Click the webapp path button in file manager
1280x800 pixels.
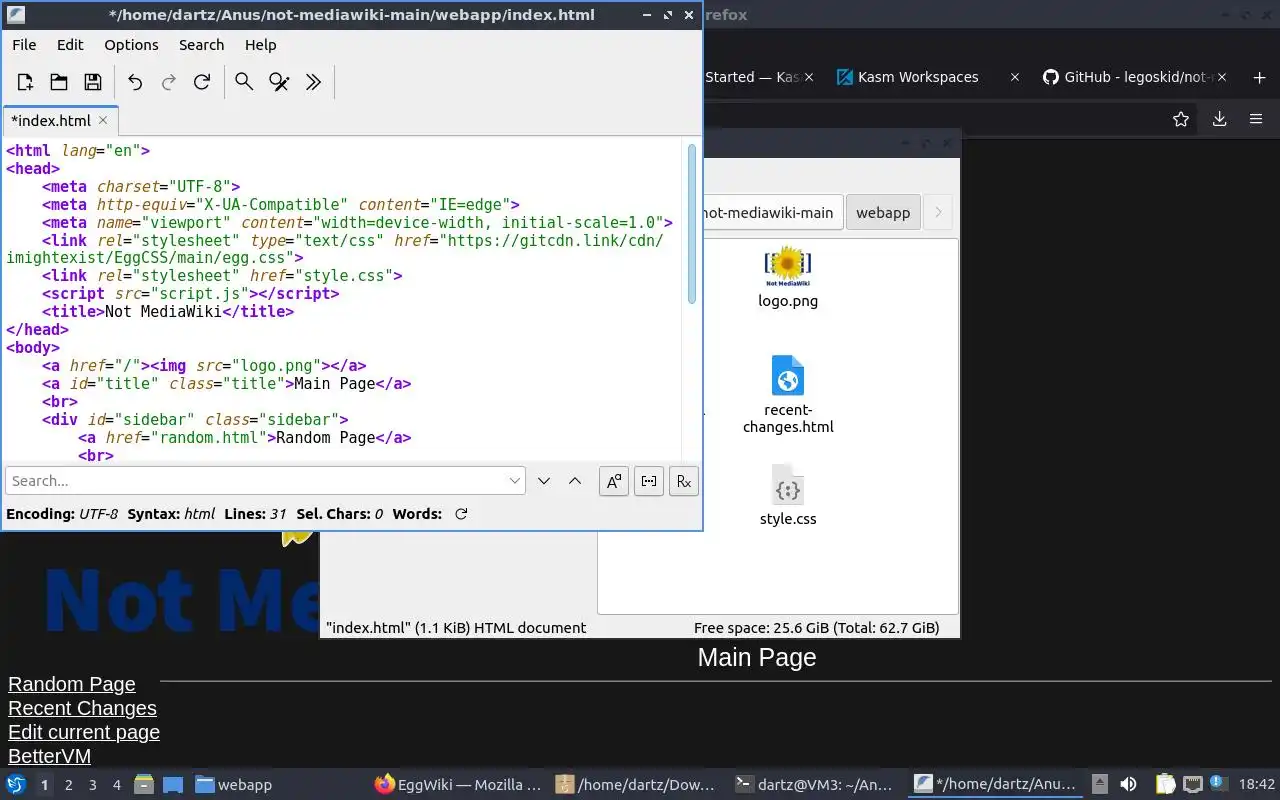point(883,213)
